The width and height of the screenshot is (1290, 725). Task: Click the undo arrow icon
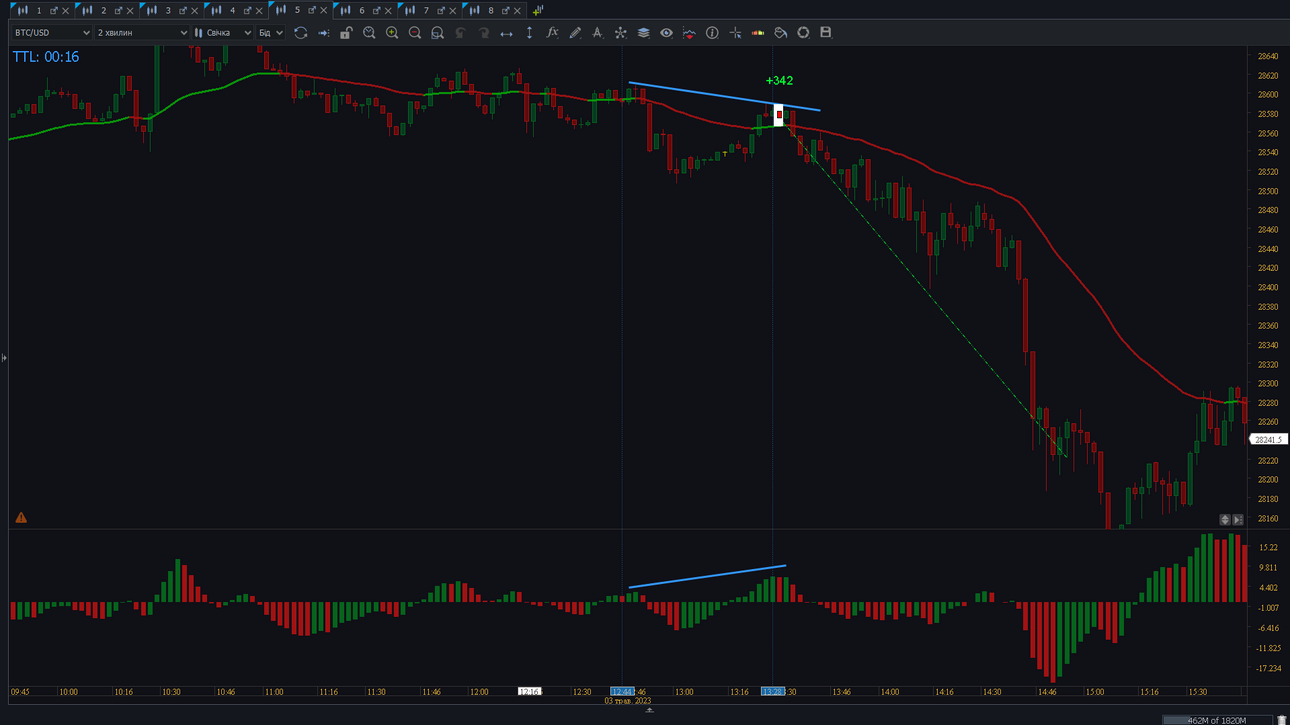click(x=460, y=33)
